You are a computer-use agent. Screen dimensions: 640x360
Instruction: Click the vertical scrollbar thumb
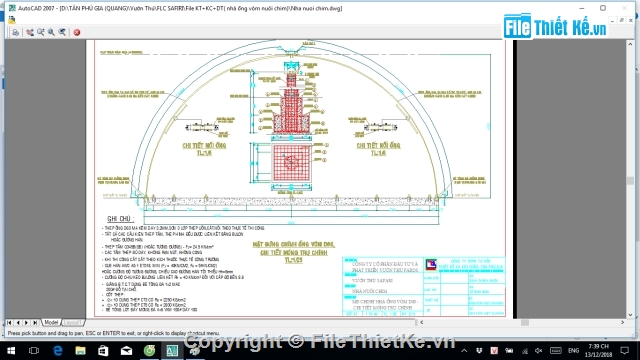click(x=631, y=180)
